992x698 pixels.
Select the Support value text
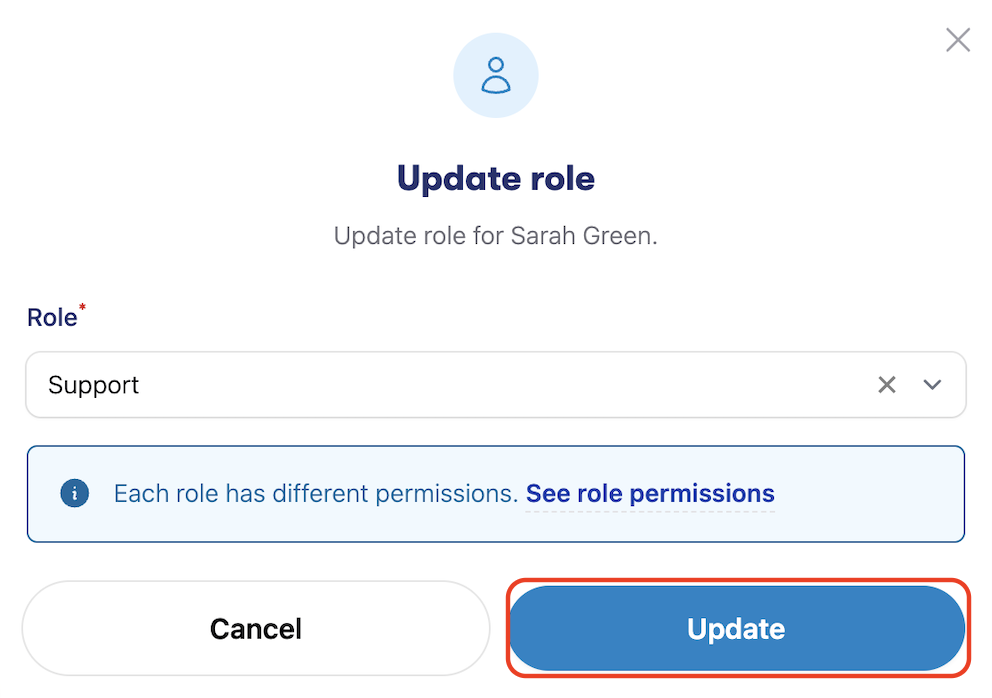tap(94, 385)
